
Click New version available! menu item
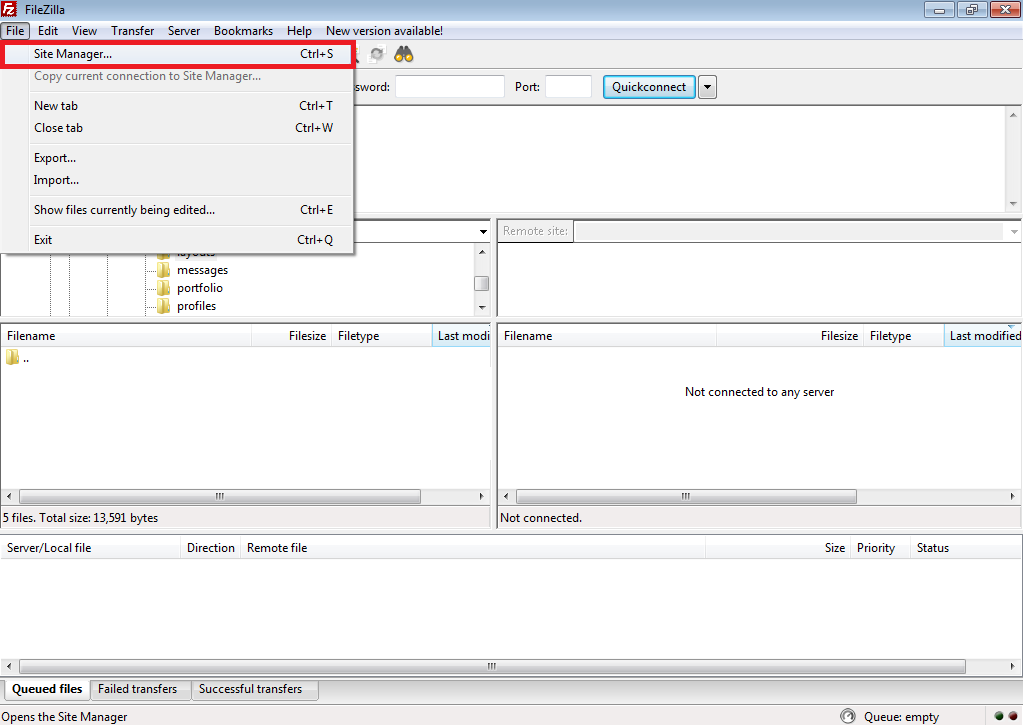point(384,31)
